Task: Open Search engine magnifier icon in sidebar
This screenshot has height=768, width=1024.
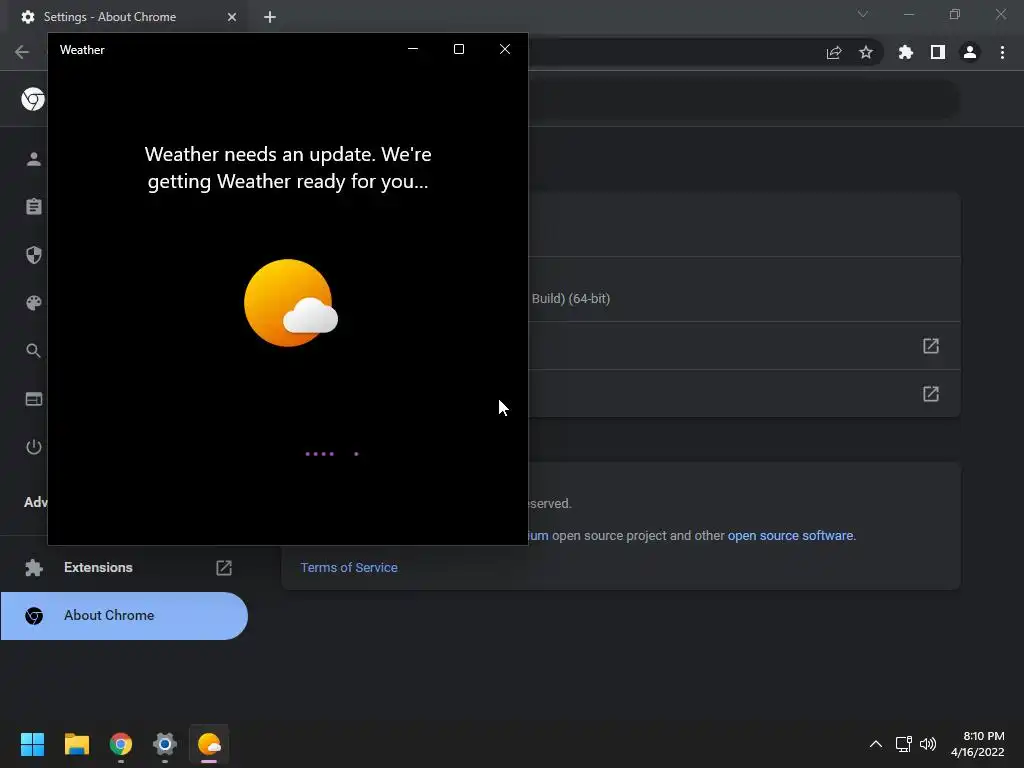Action: (34, 351)
